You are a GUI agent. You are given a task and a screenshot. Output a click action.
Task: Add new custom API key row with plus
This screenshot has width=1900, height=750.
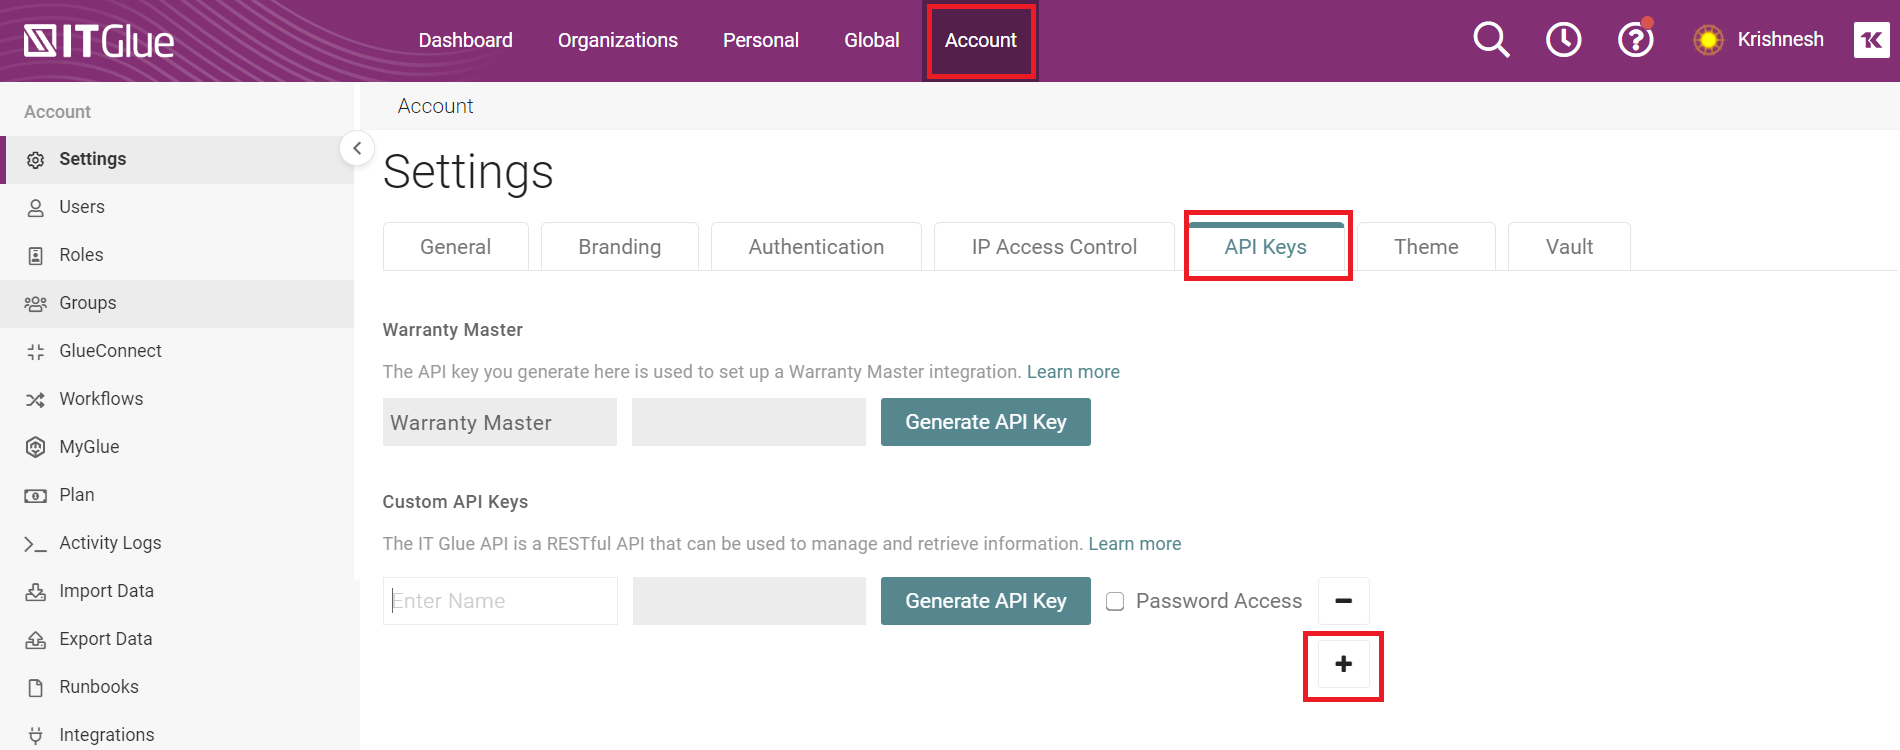(1344, 664)
